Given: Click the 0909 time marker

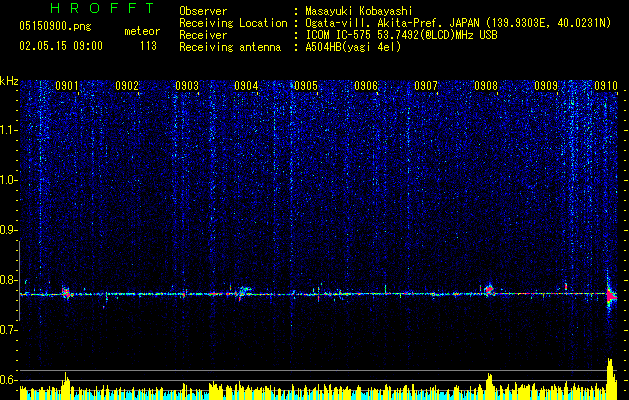Looking at the screenshot, I should [x=546, y=86].
